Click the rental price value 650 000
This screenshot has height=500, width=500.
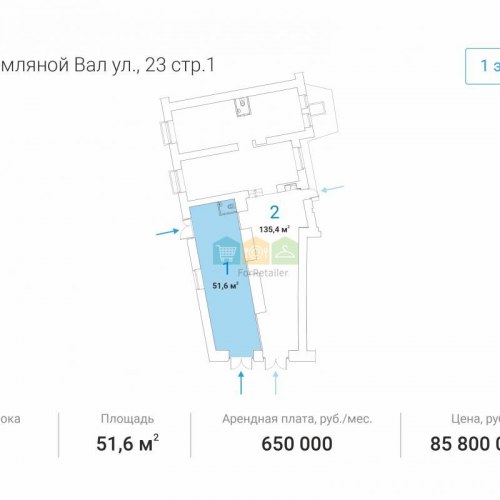pyautogui.click(x=297, y=444)
